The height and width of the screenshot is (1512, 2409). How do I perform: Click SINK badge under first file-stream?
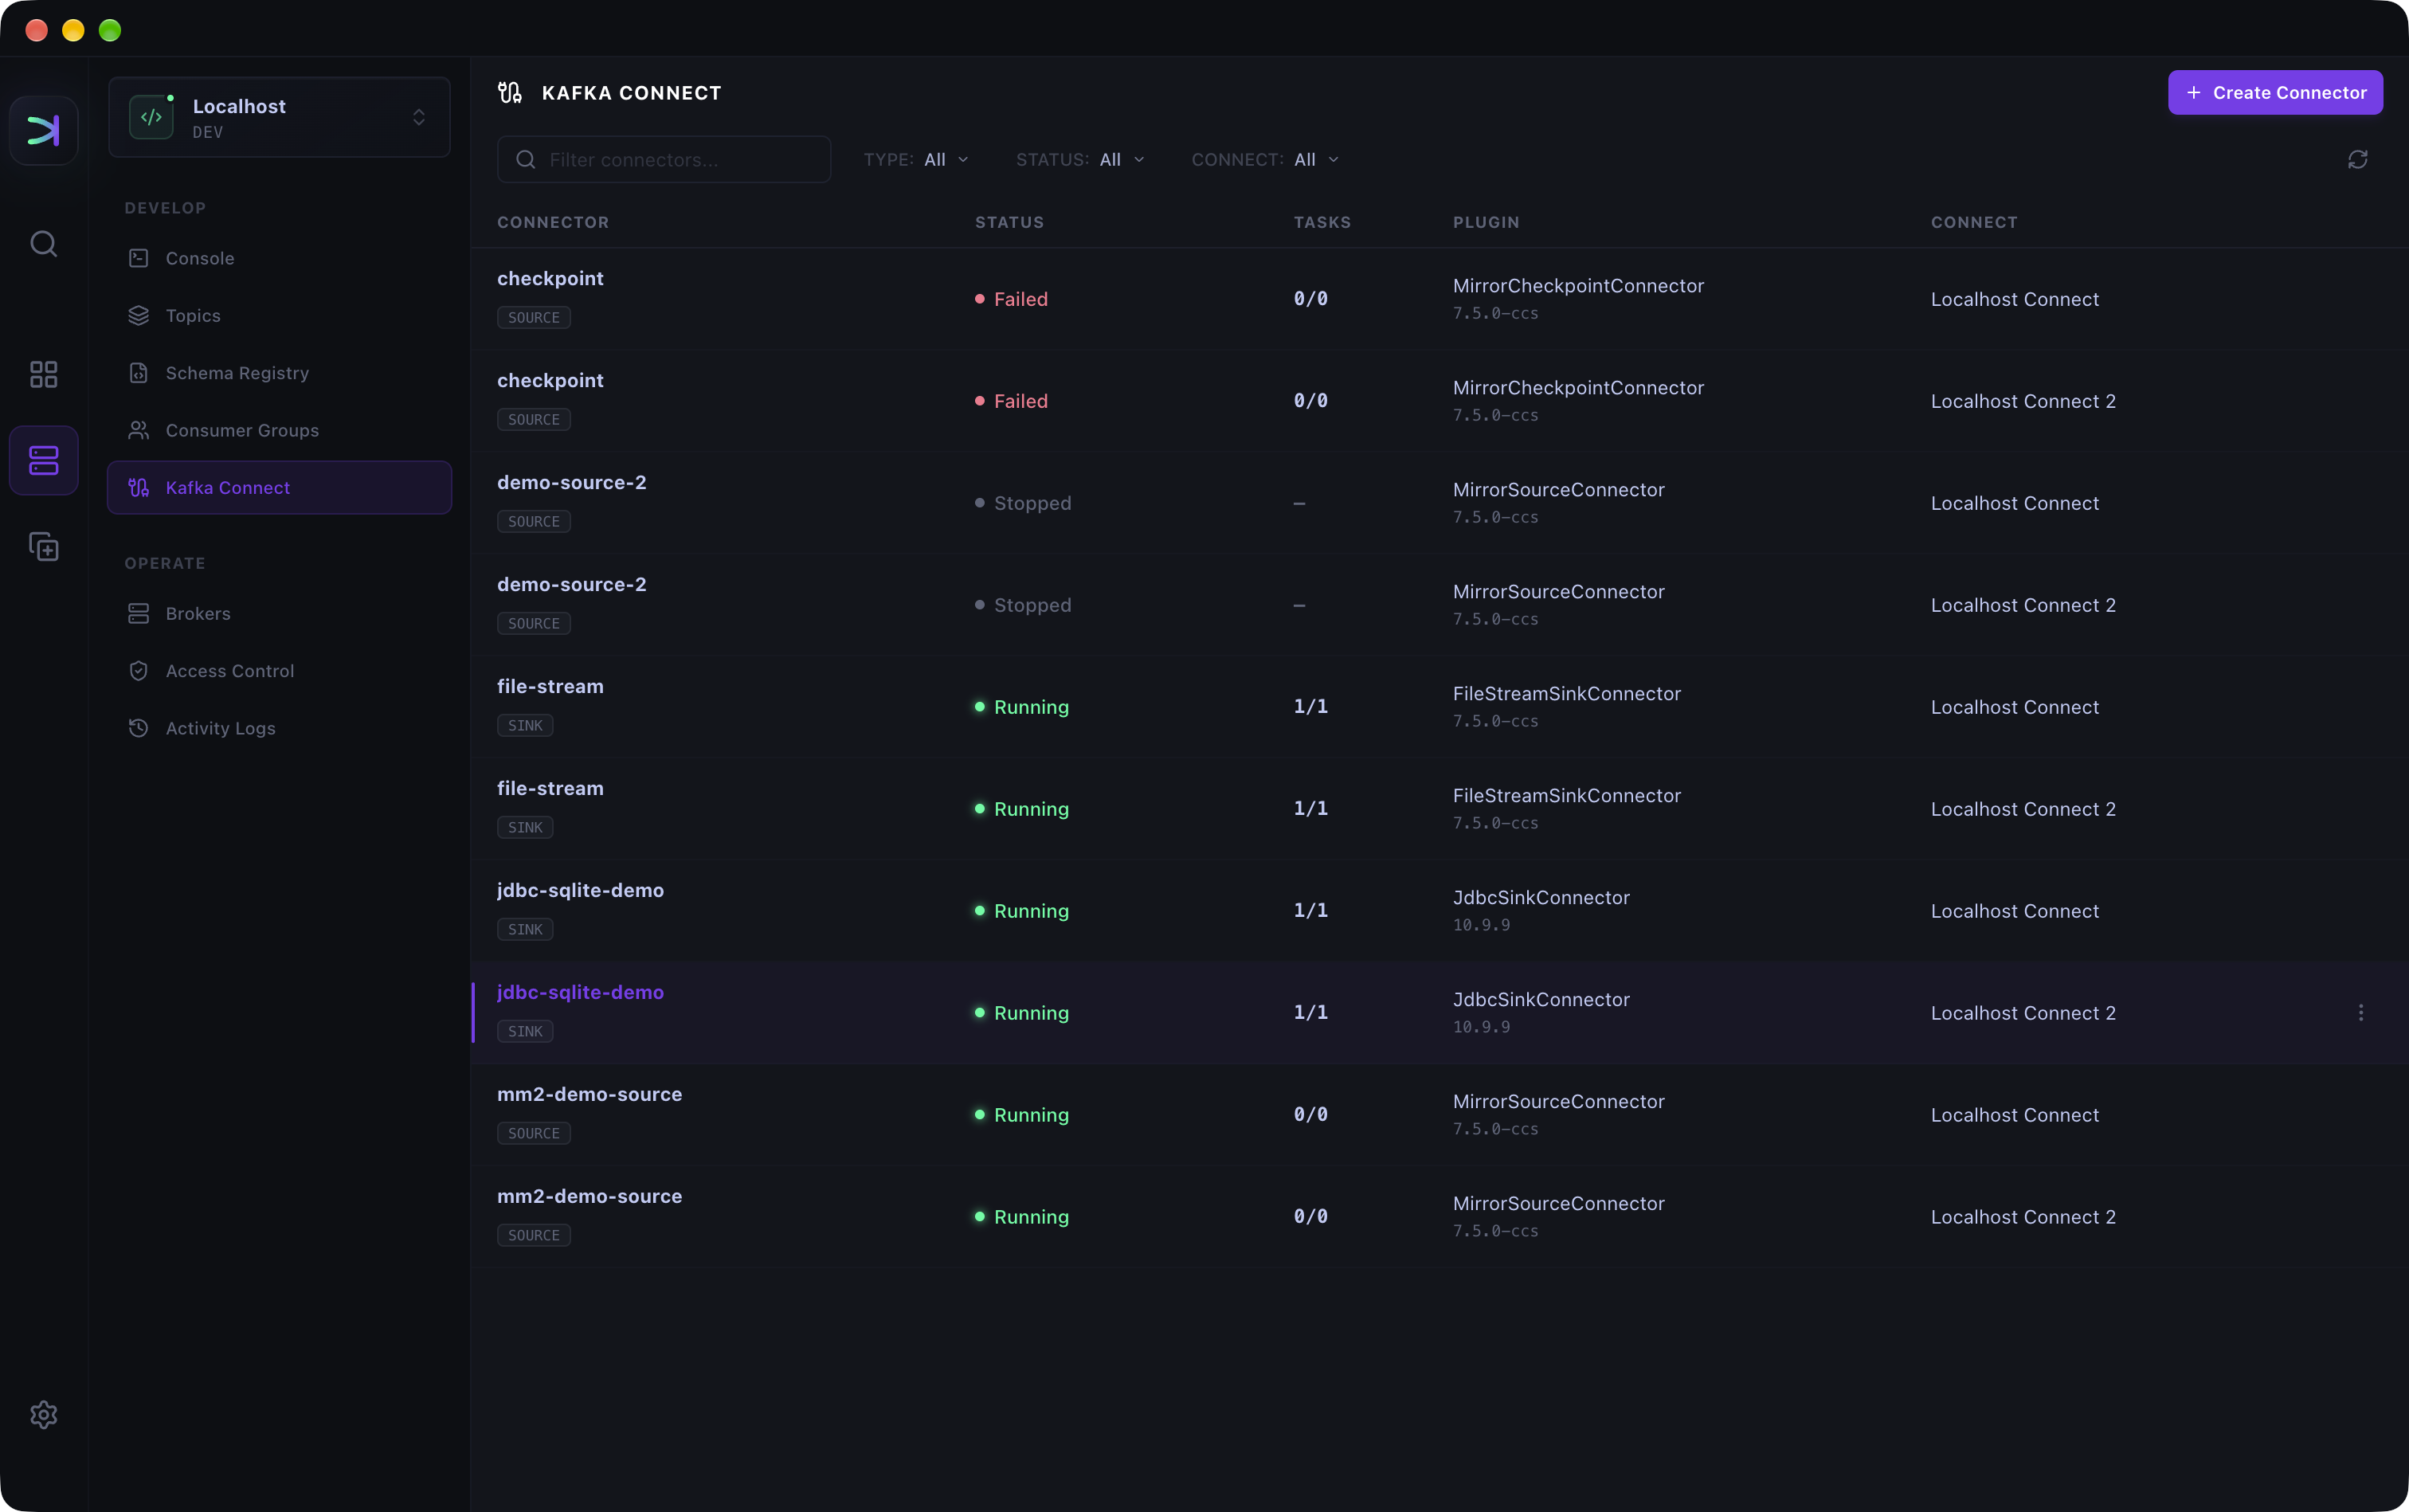pos(525,726)
